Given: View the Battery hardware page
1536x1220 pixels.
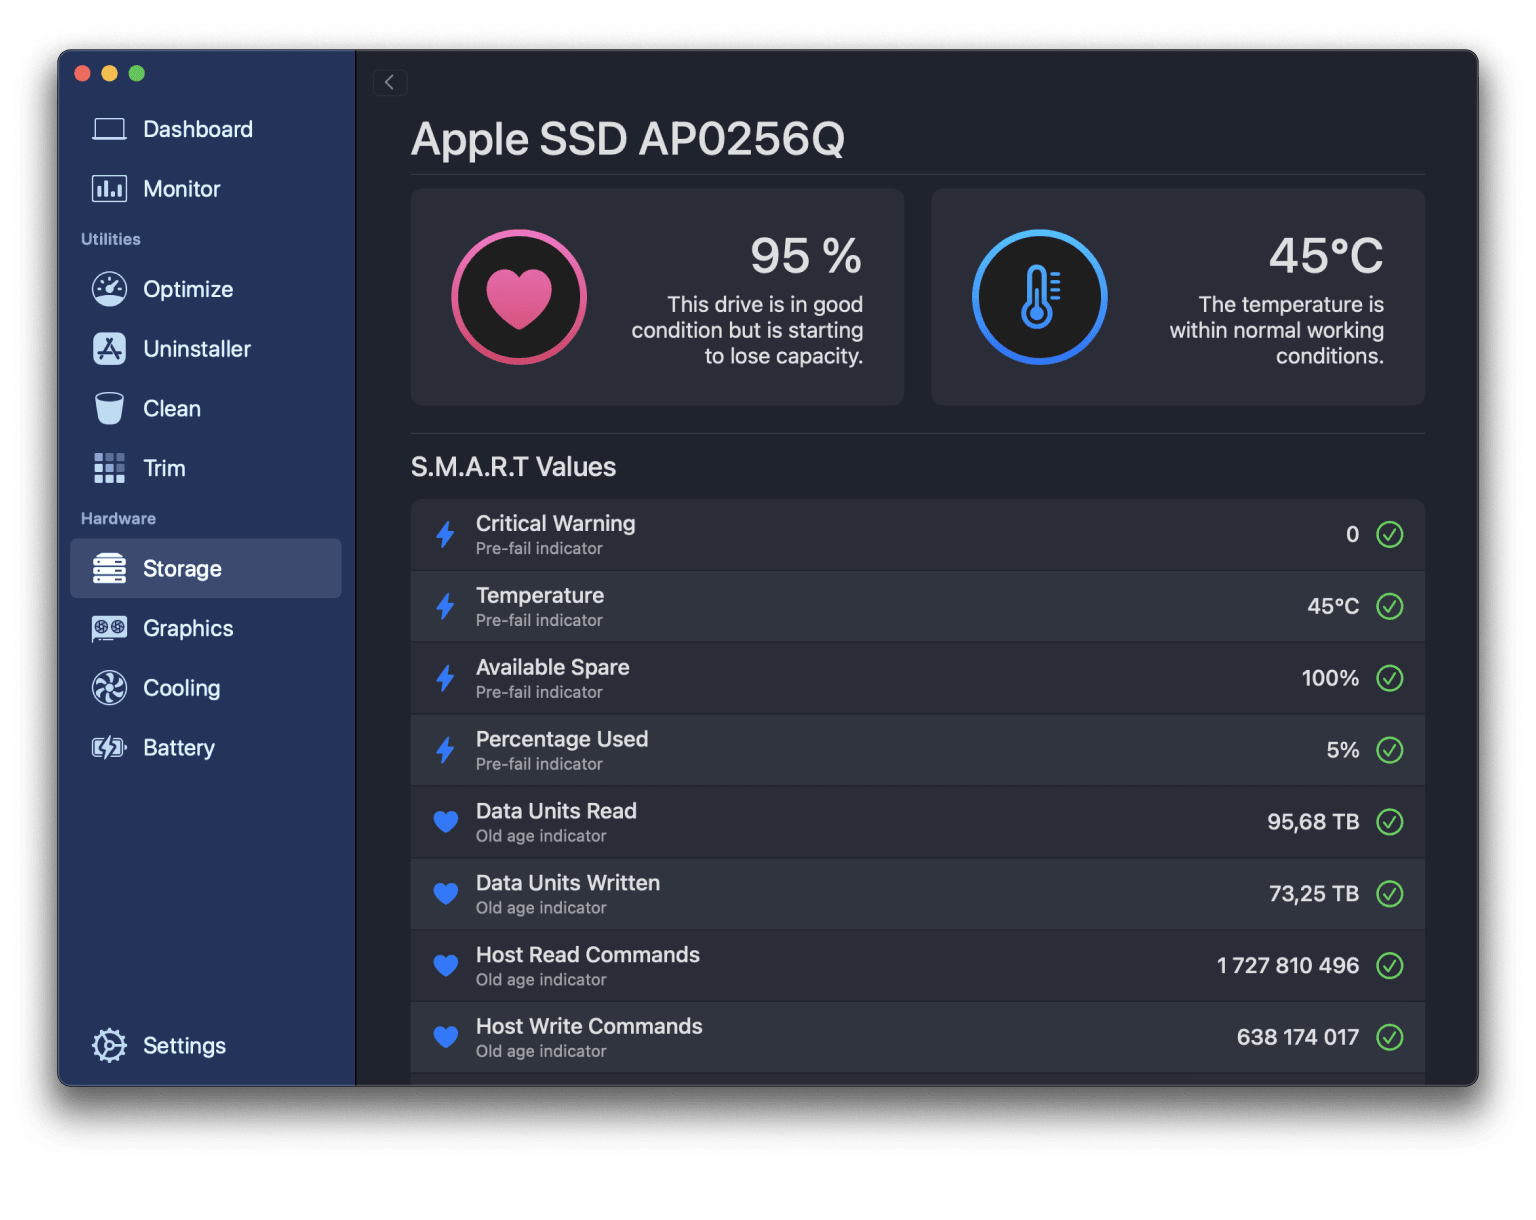Looking at the screenshot, I should point(179,748).
